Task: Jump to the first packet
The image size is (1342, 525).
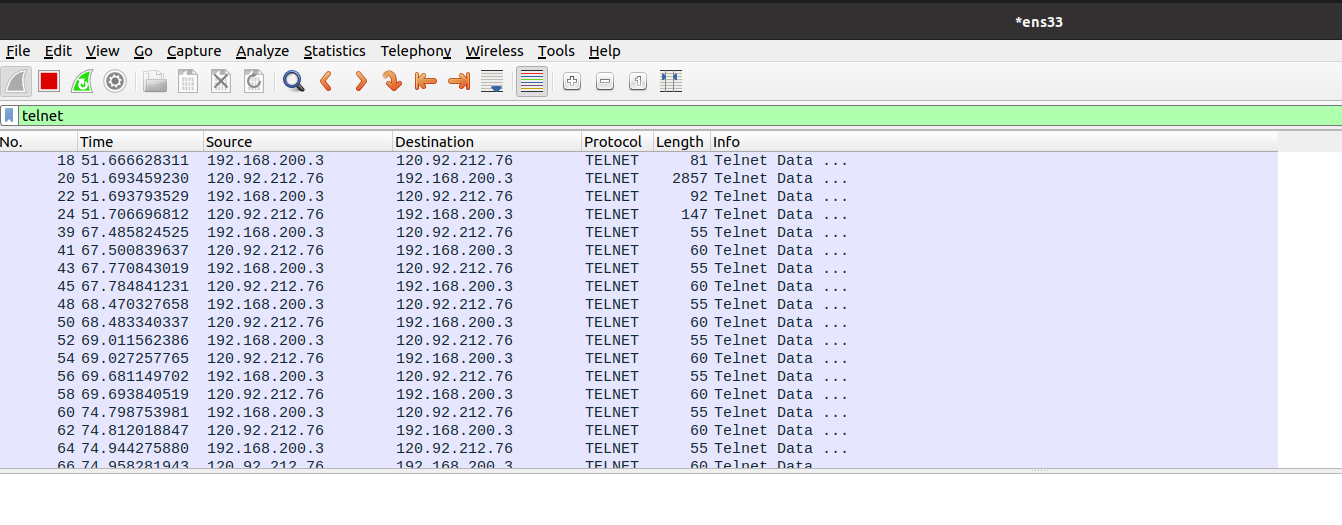Action: click(x=425, y=82)
